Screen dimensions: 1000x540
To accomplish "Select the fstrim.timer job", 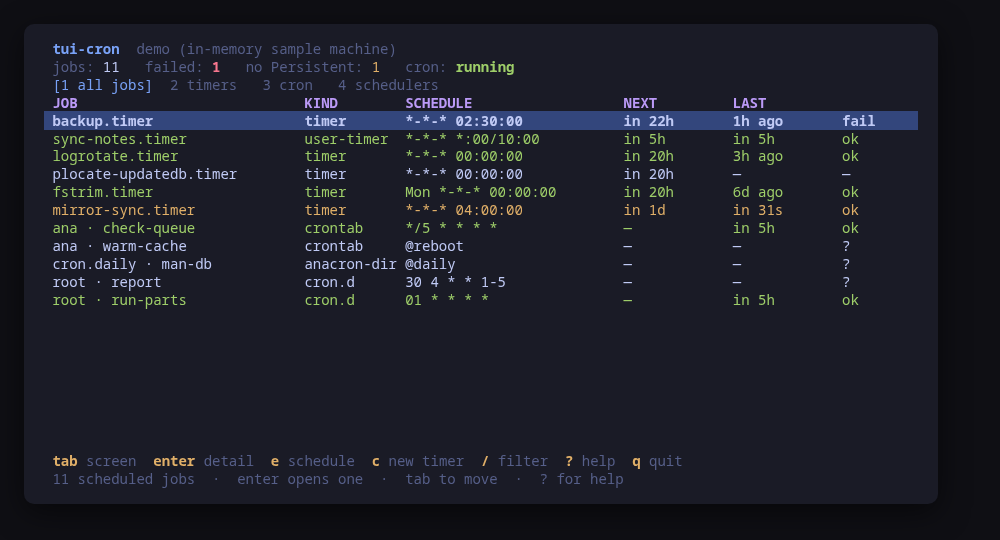I will tap(481, 193).
